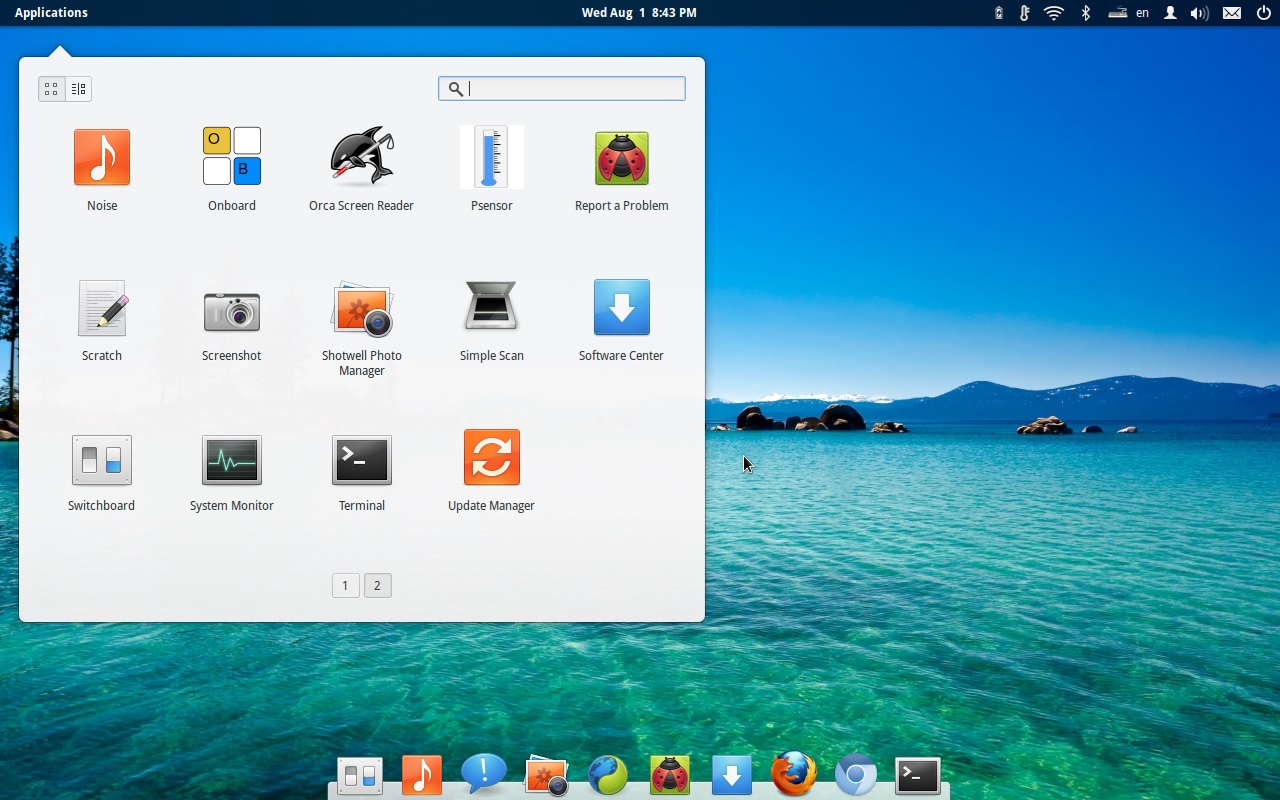1280x800 pixels.
Task: Switch launcher to grid view
Action: pyautogui.click(x=51, y=88)
